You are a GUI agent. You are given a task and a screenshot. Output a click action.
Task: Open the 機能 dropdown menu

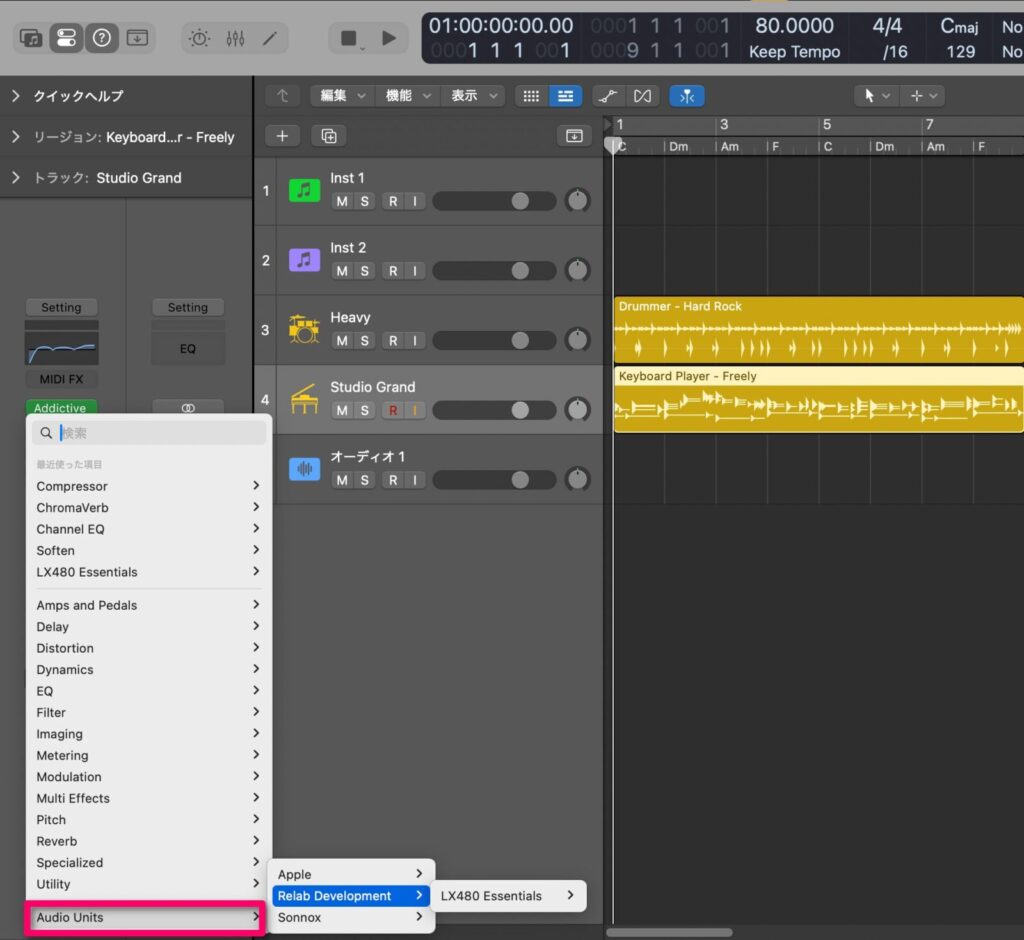(x=408, y=96)
